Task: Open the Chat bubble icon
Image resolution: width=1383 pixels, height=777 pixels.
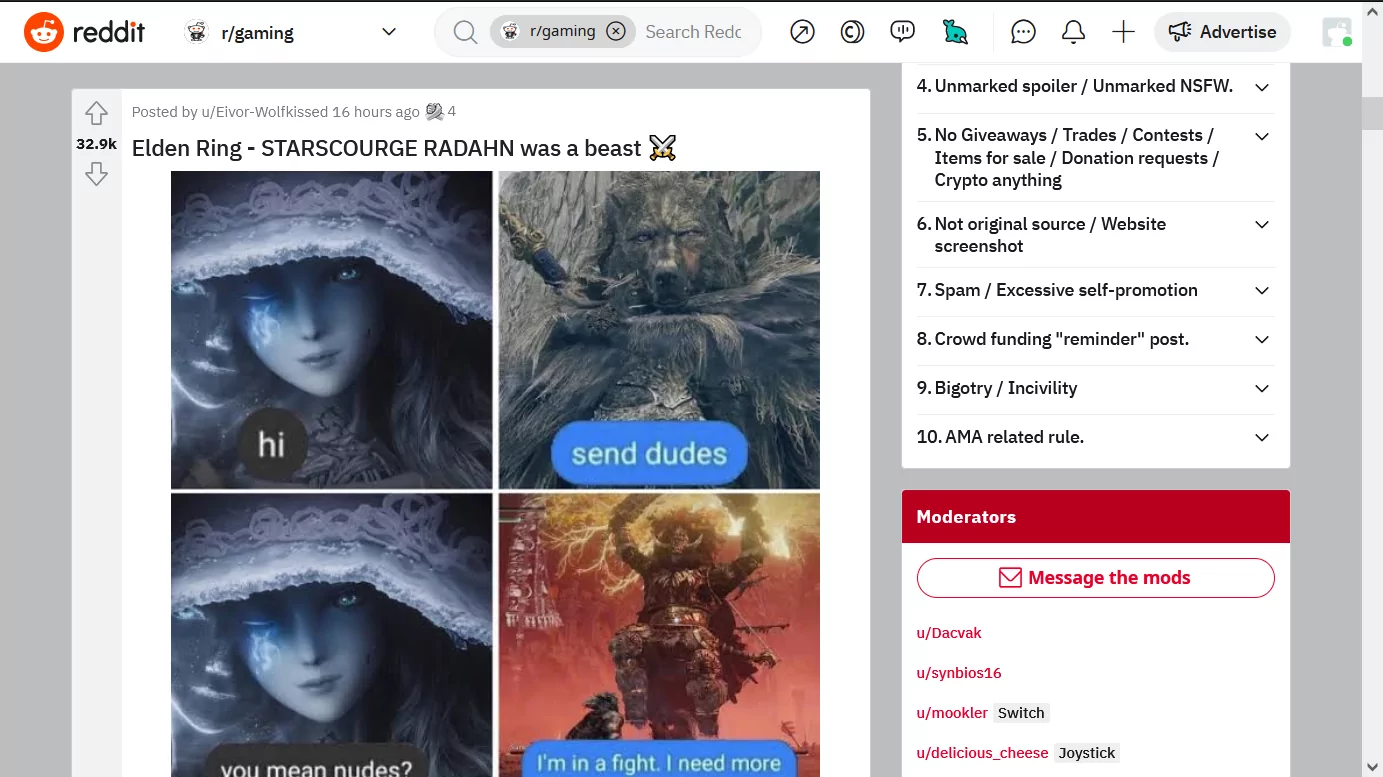Action: (1023, 32)
